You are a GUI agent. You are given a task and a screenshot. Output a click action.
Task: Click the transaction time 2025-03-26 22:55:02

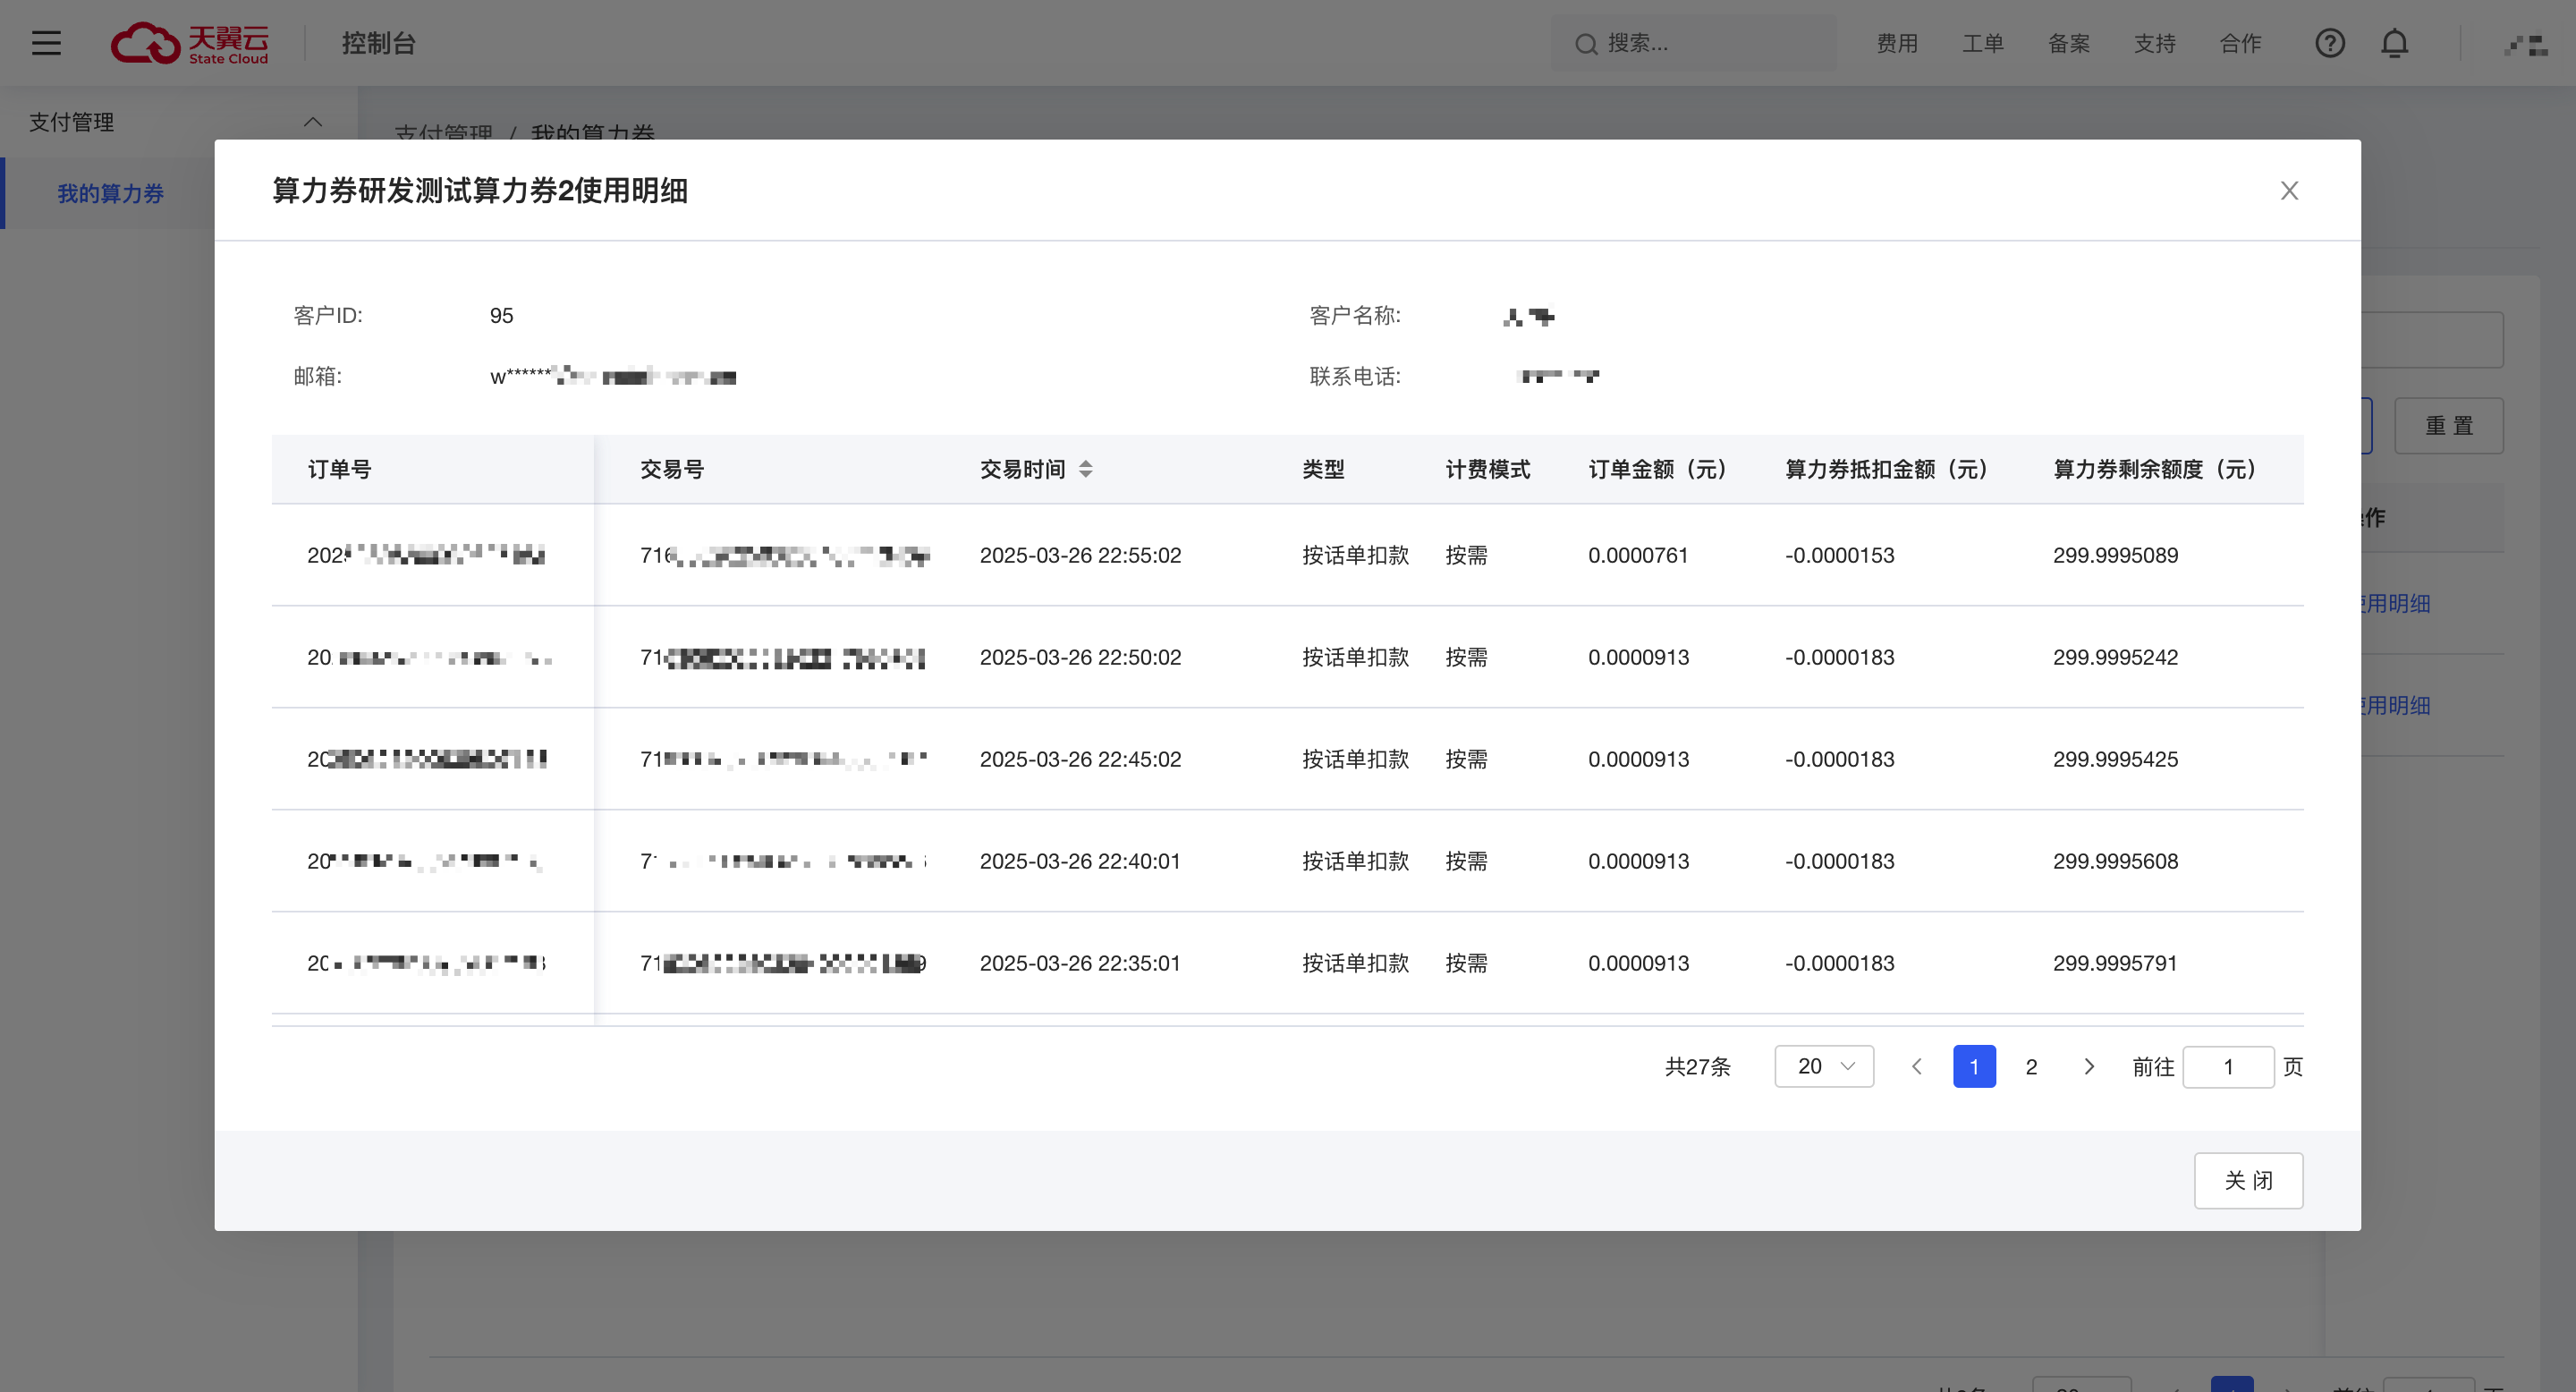(1080, 555)
